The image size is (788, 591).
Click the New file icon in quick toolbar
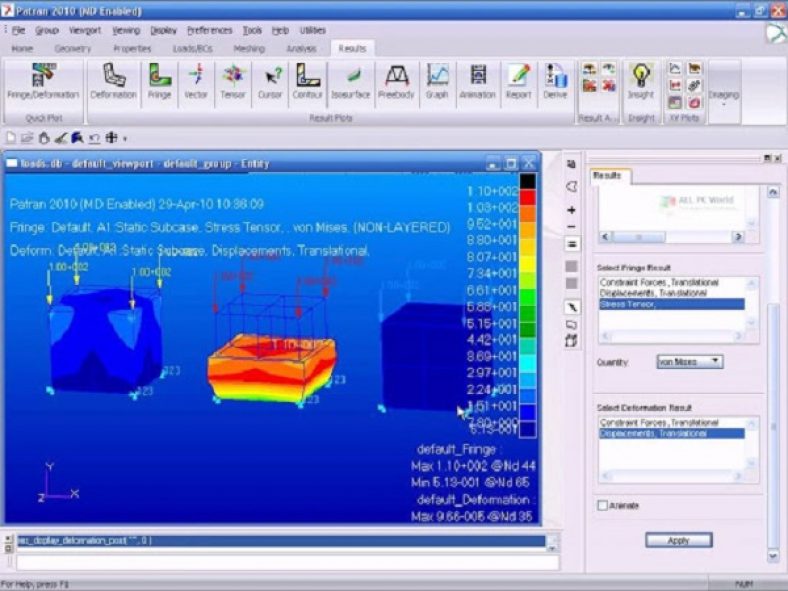tap(11, 138)
